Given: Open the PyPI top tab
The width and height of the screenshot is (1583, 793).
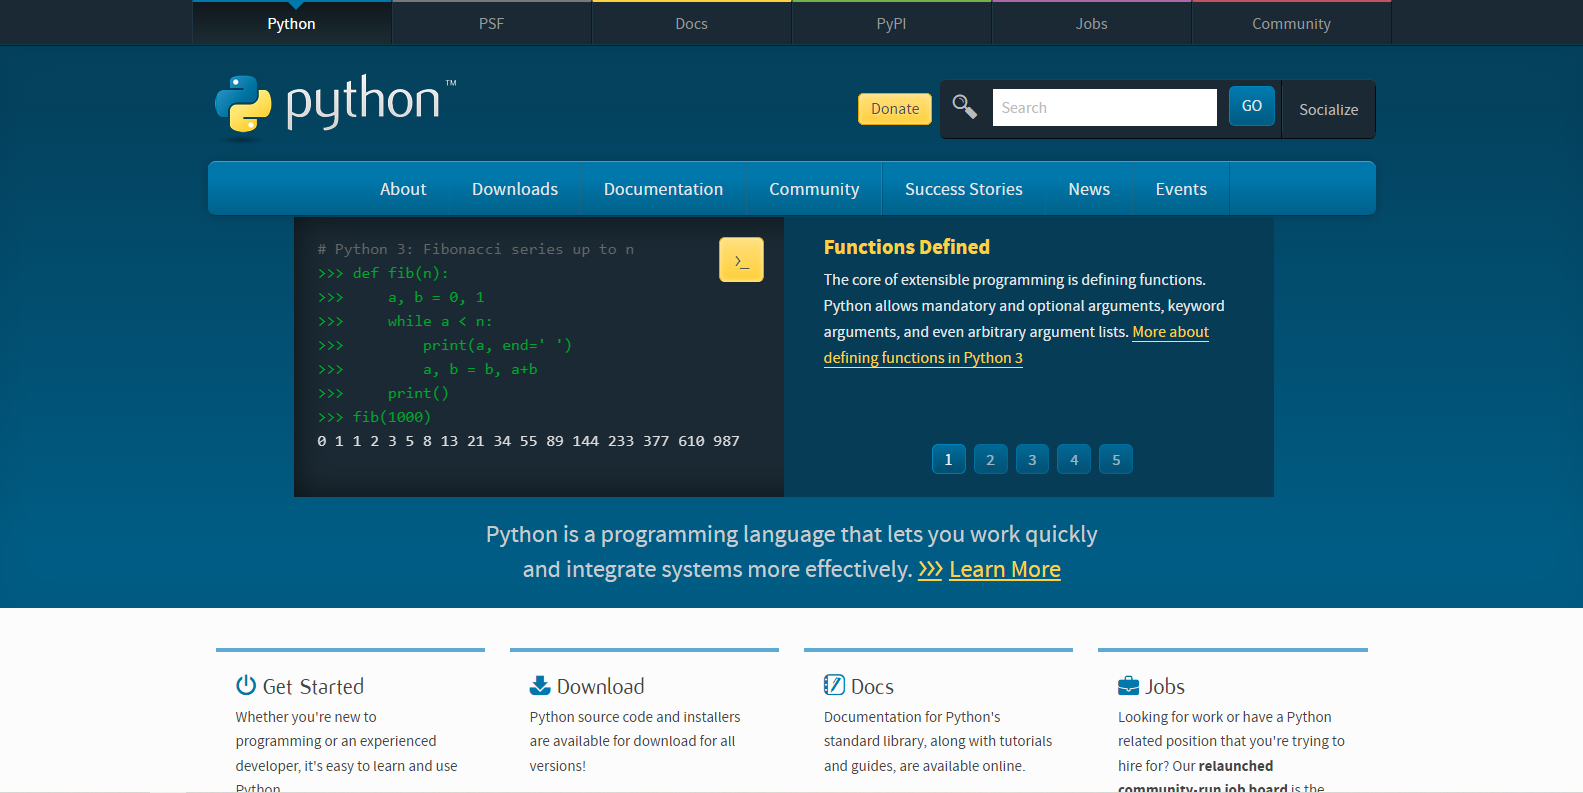Looking at the screenshot, I should (x=891, y=23).
